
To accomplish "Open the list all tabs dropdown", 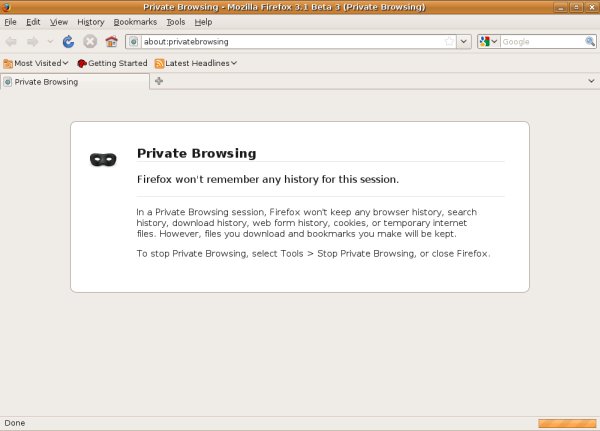I will tap(591, 81).
